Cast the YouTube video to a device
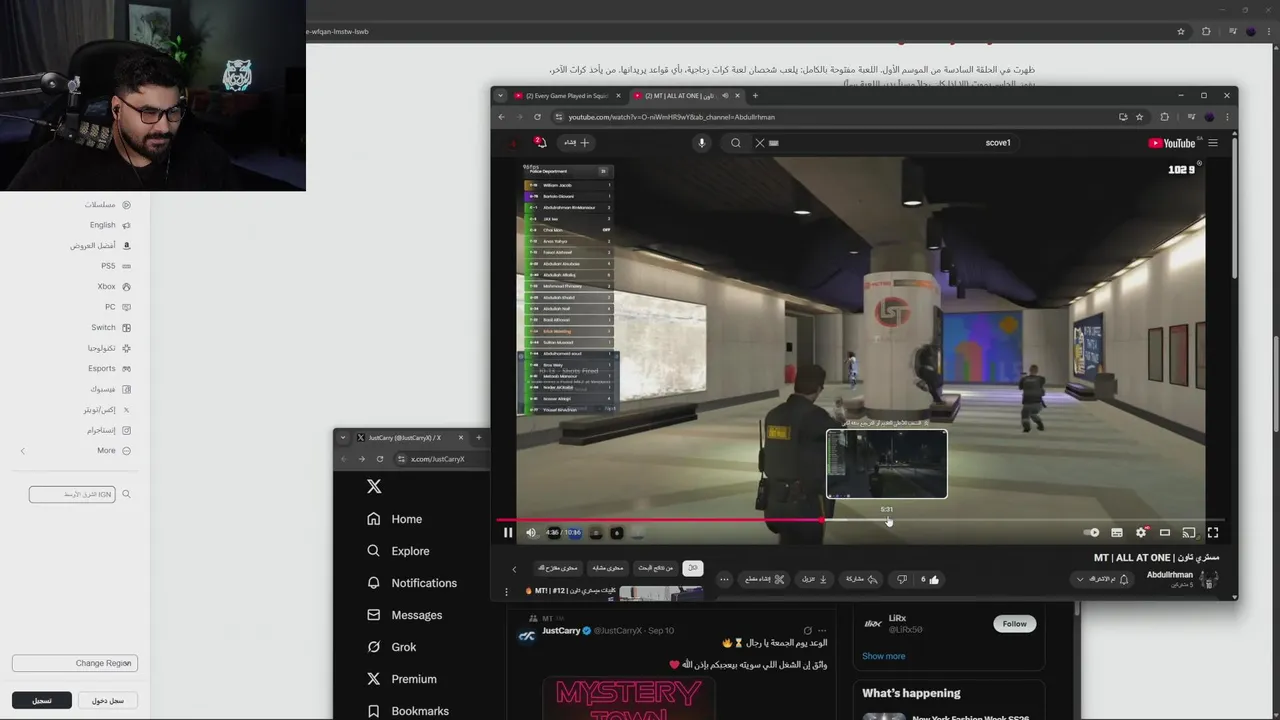Screen dimensions: 1280x720 click(x=1189, y=533)
